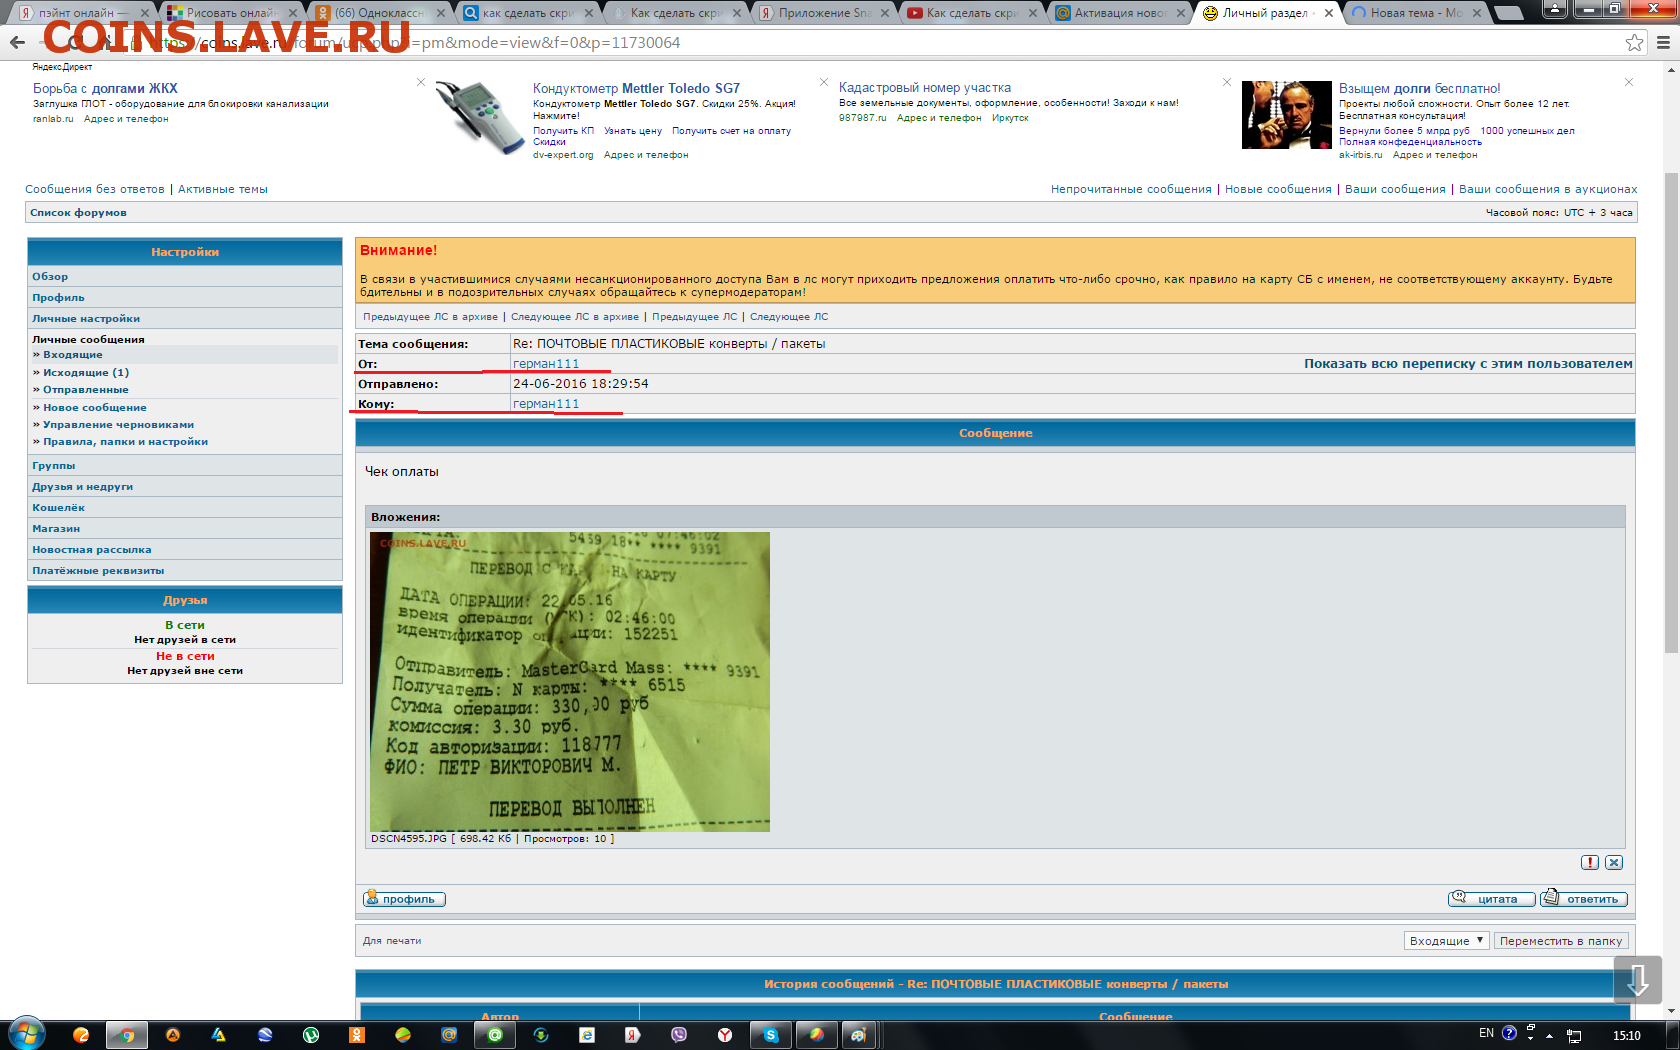Show hidden tray icons arrow

(1549, 1036)
